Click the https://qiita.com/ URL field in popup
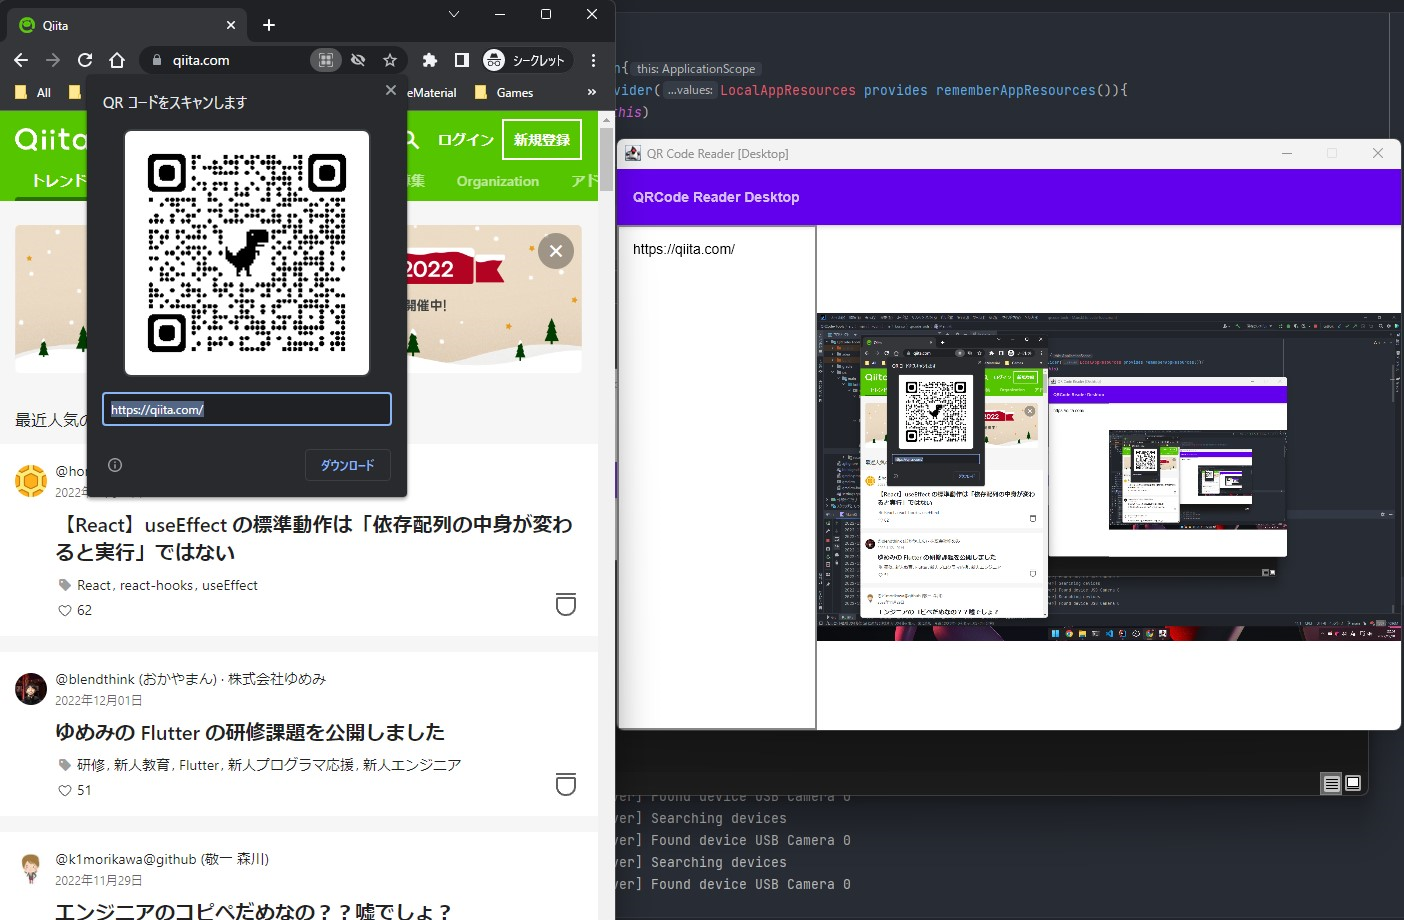The height and width of the screenshot is (920, 1404). click(247, 409)
